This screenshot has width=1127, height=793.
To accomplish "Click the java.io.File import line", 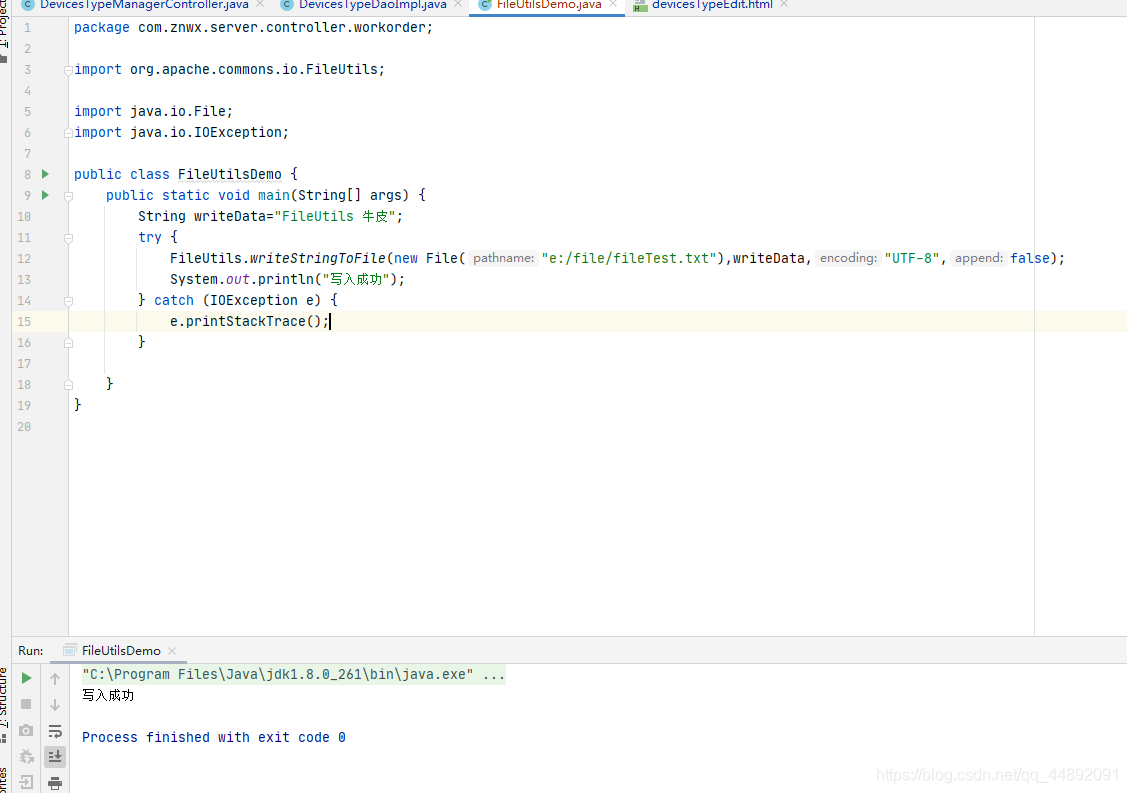I will [153, 111].
